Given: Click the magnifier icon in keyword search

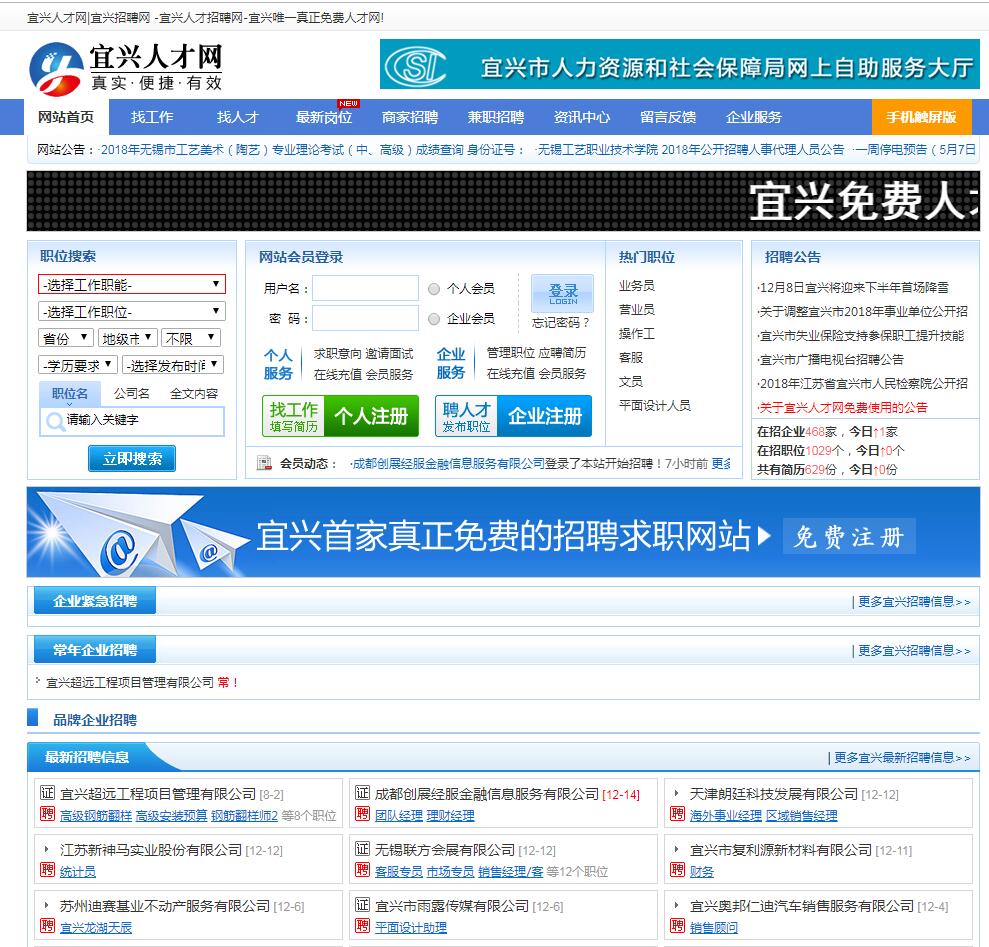Looking at the screenshot, I should tap(55, 421).
